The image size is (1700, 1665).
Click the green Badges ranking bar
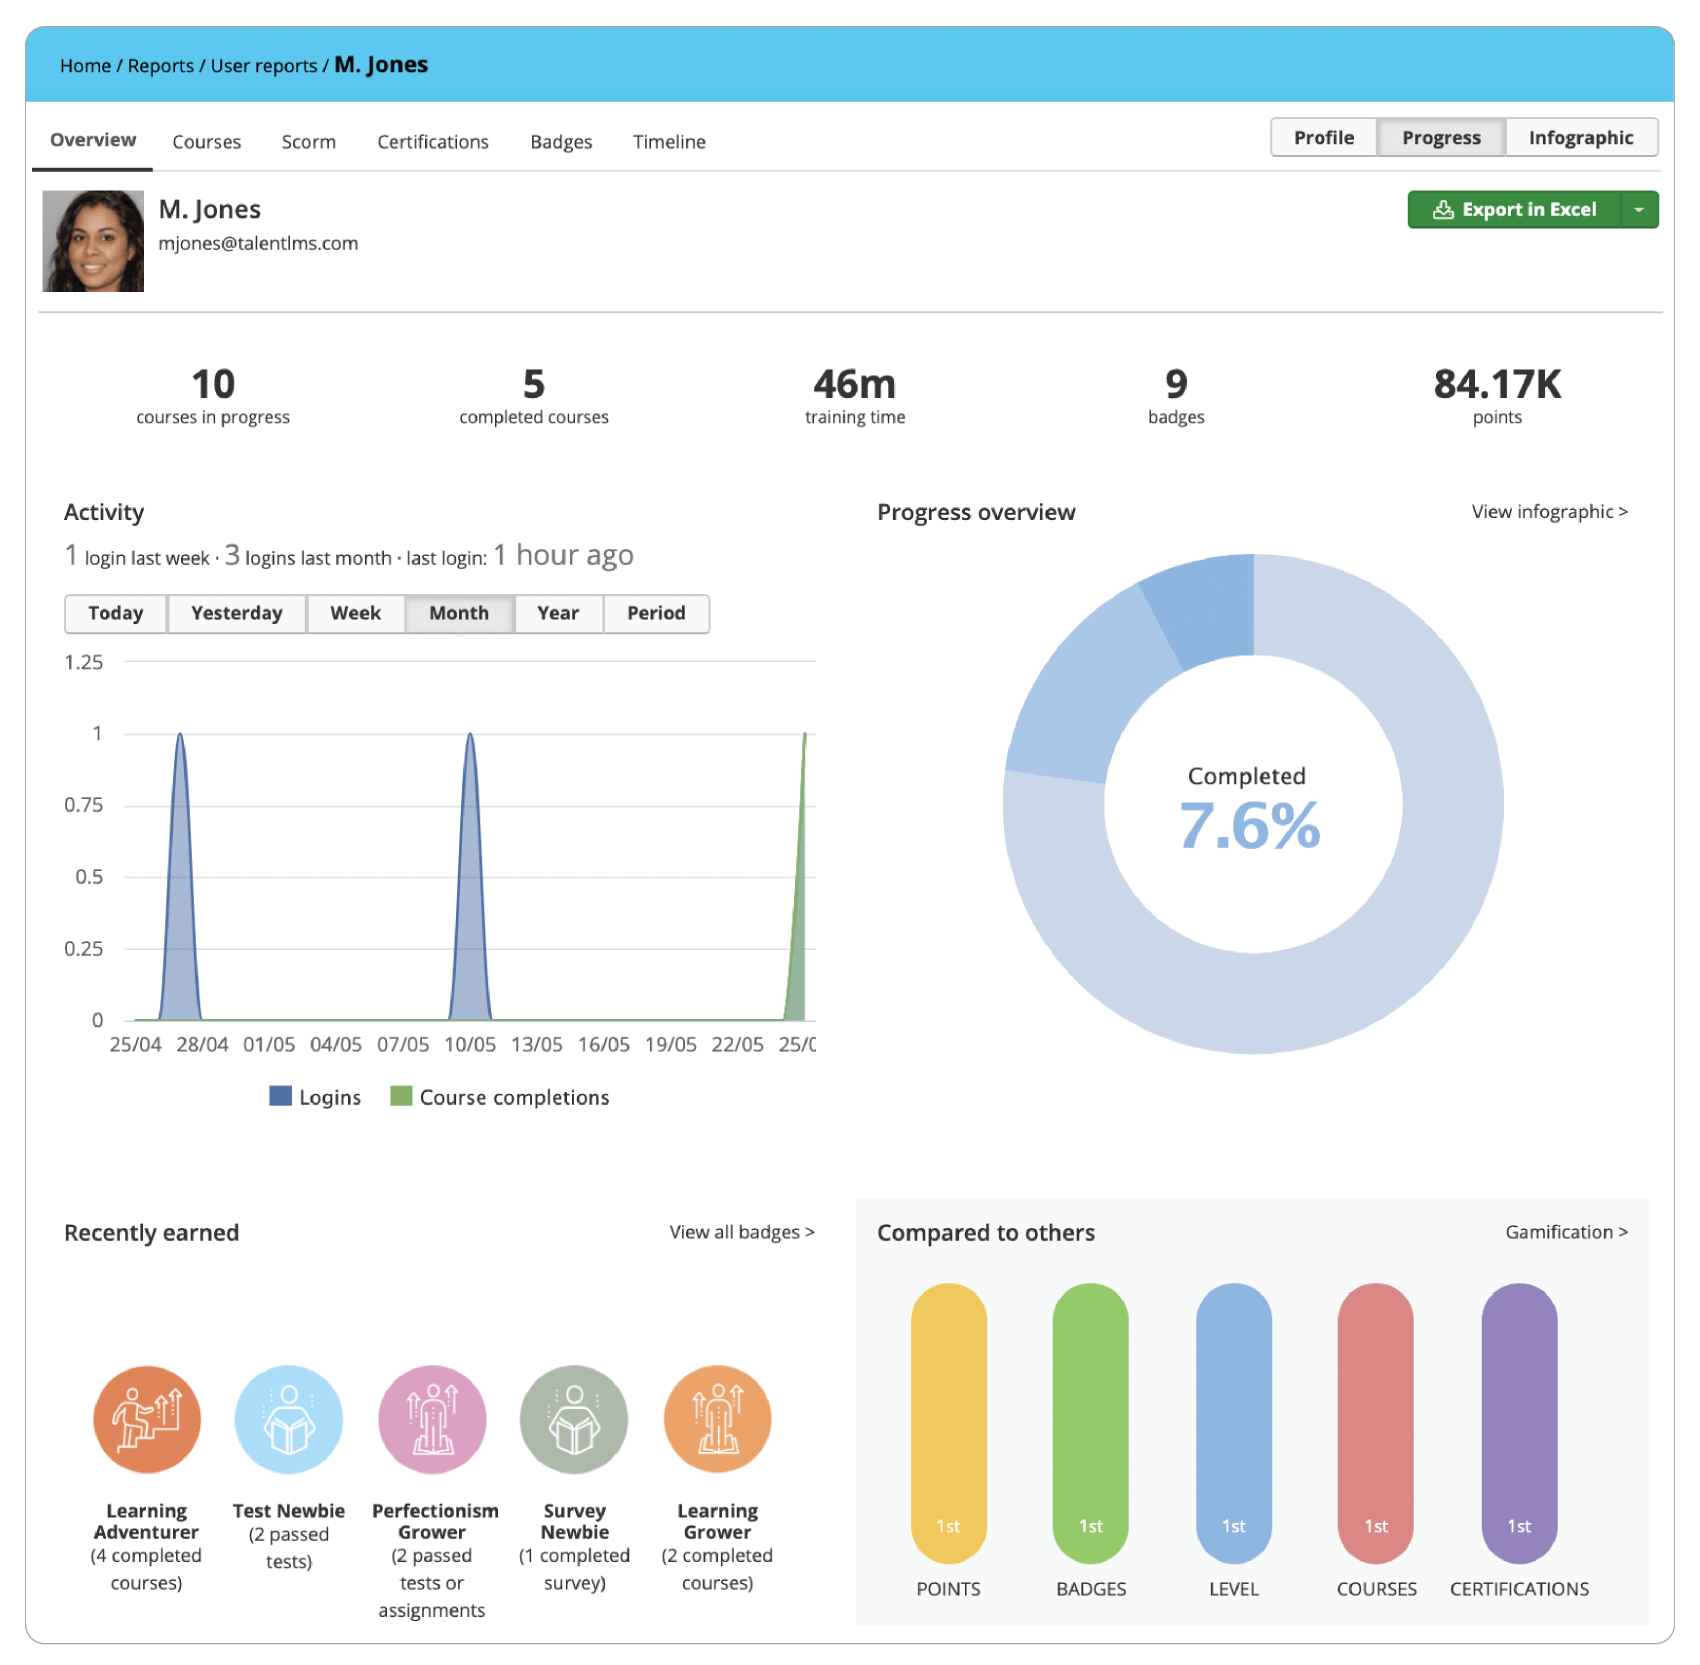[1091, 1422]
